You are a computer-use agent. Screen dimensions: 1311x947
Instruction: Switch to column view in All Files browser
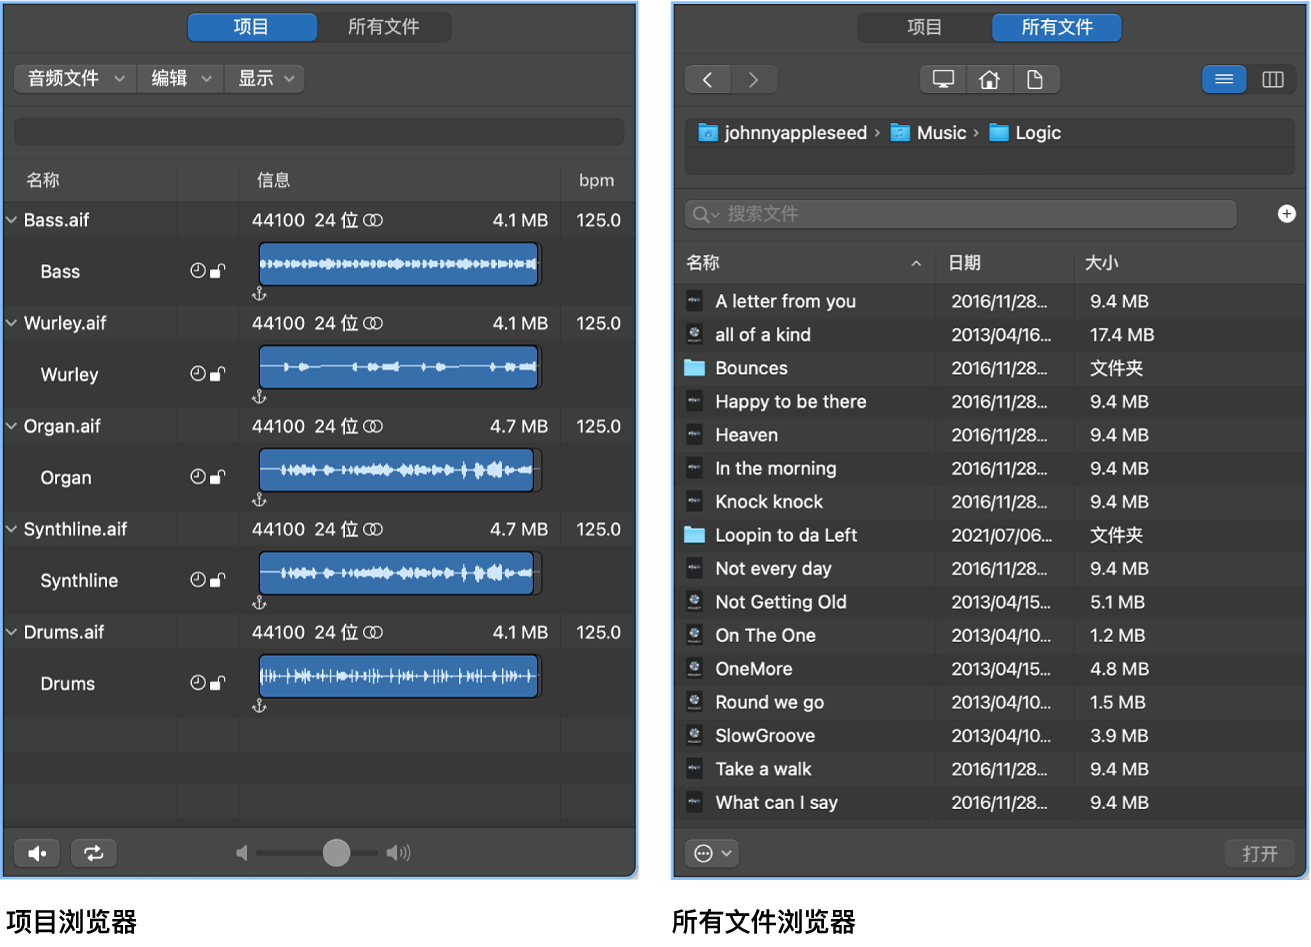(1272, 79)
